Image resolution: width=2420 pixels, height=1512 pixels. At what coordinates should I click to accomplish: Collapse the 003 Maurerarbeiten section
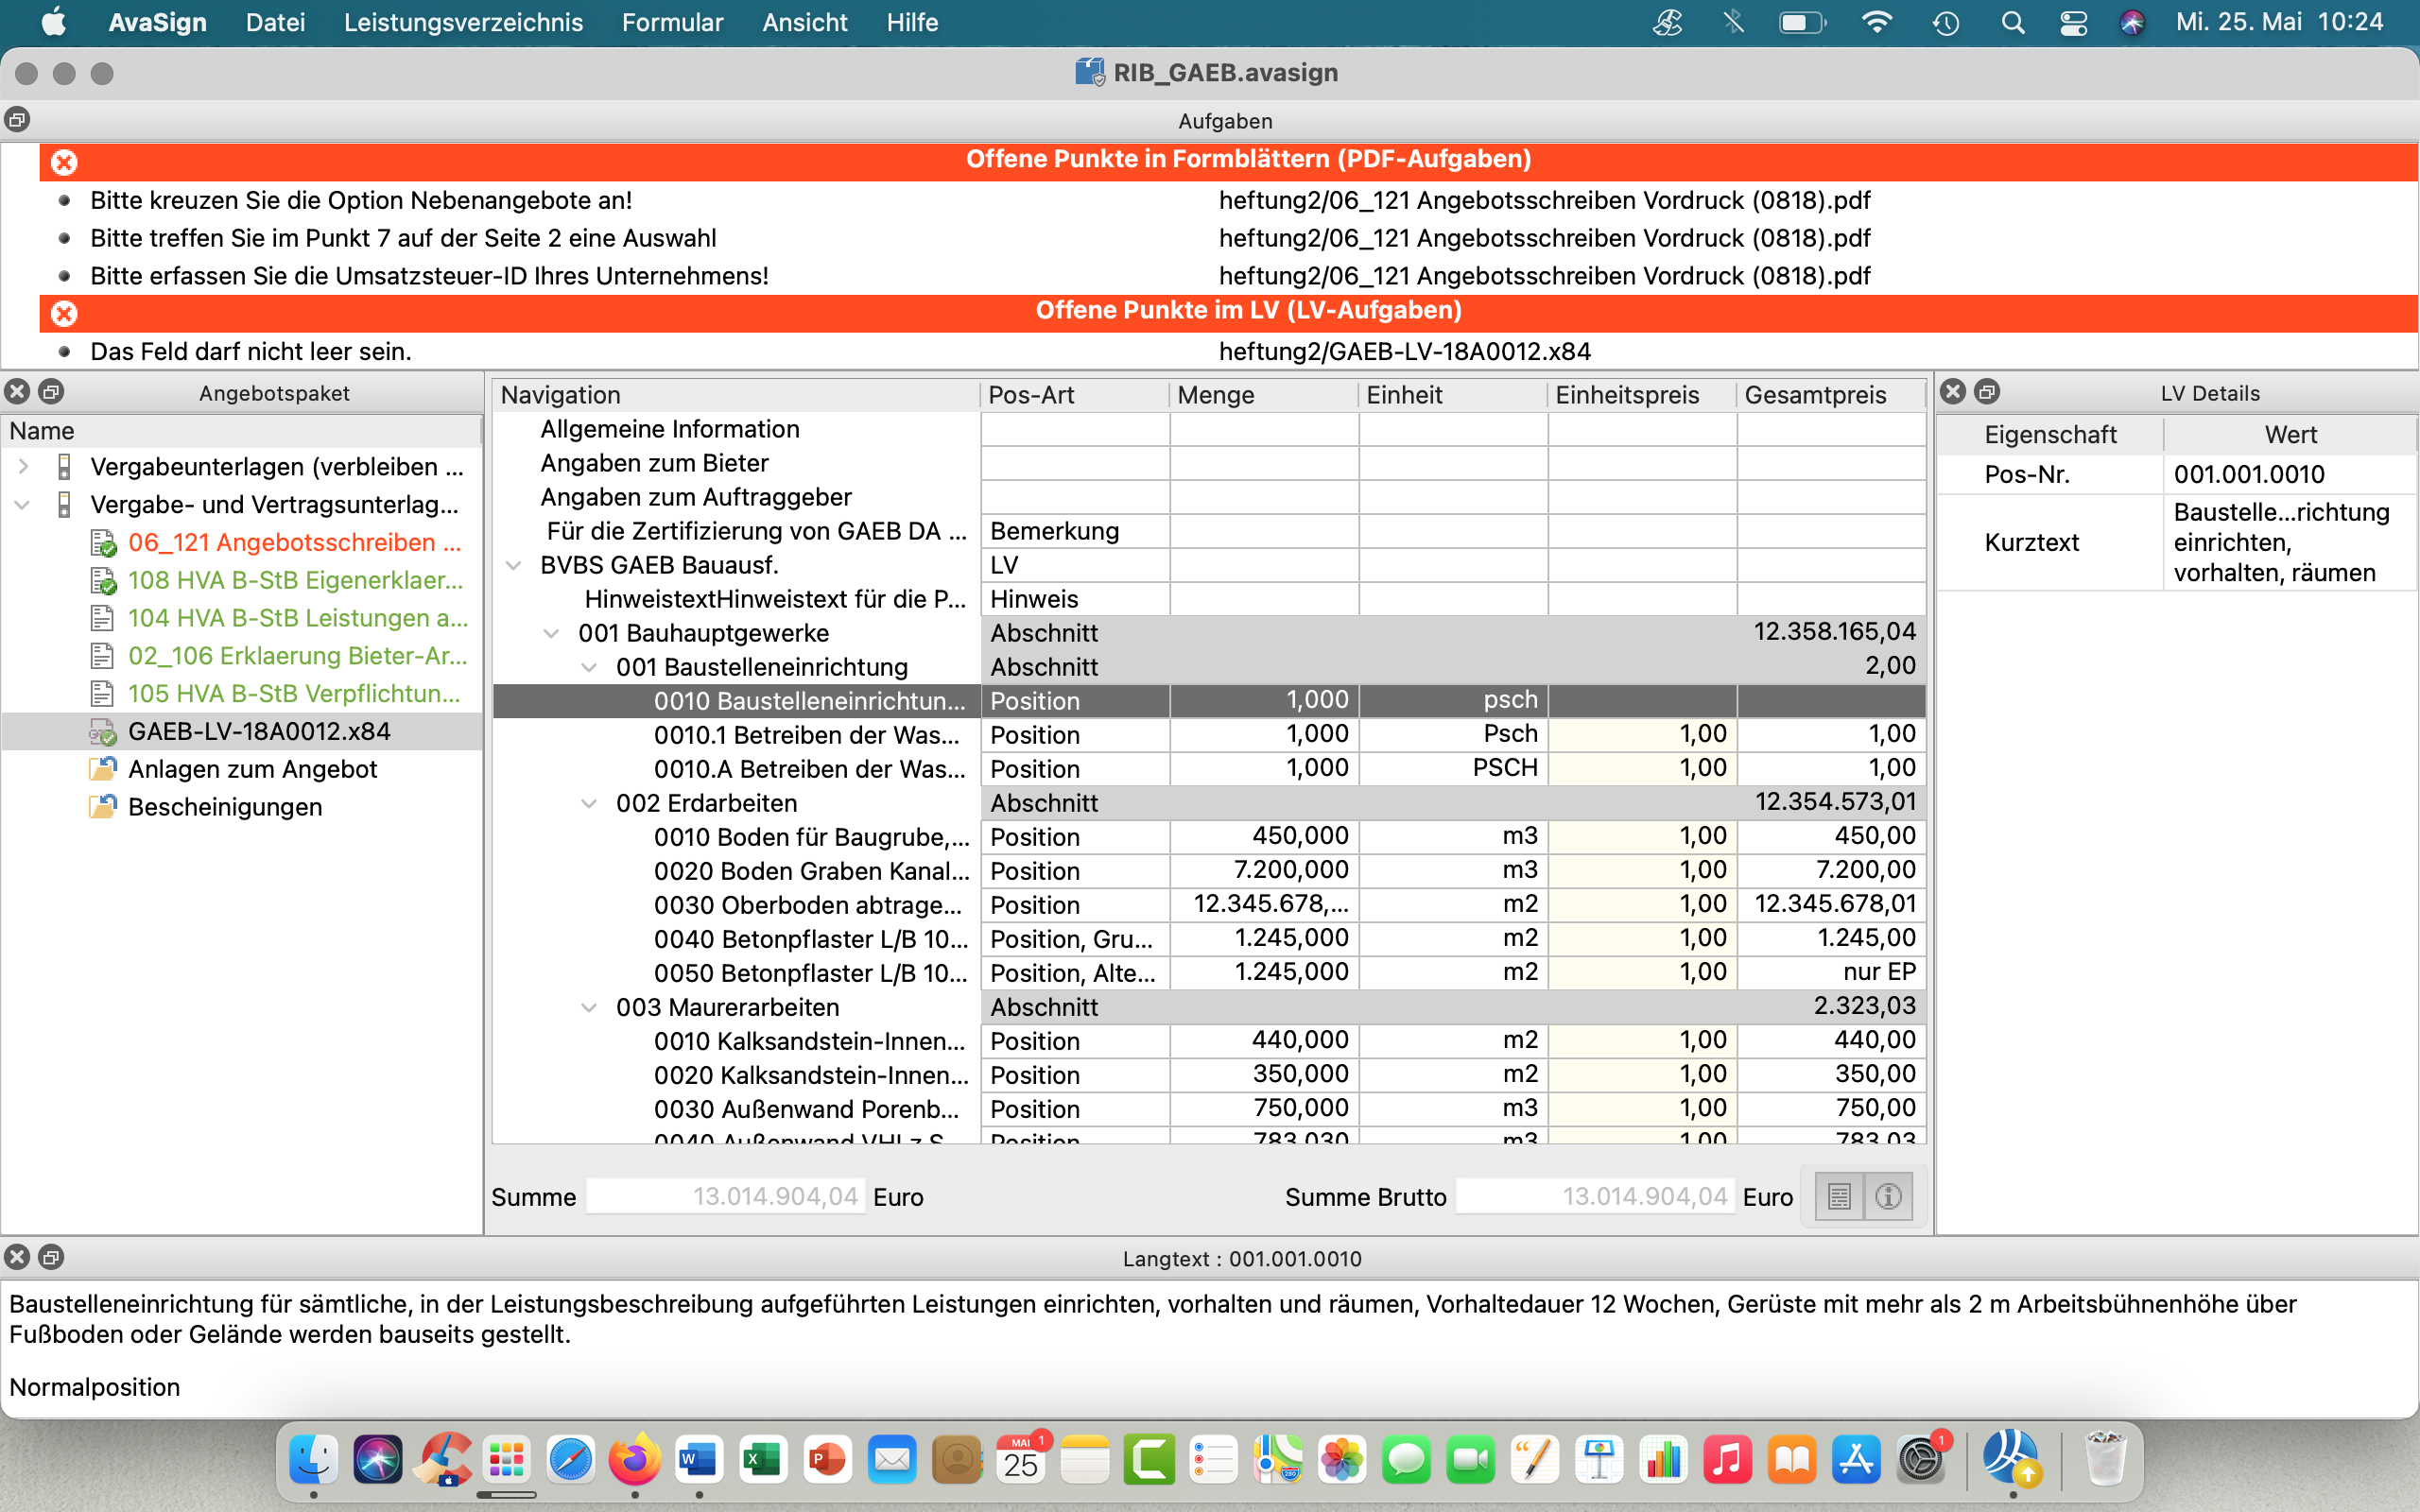(589, 1007)
